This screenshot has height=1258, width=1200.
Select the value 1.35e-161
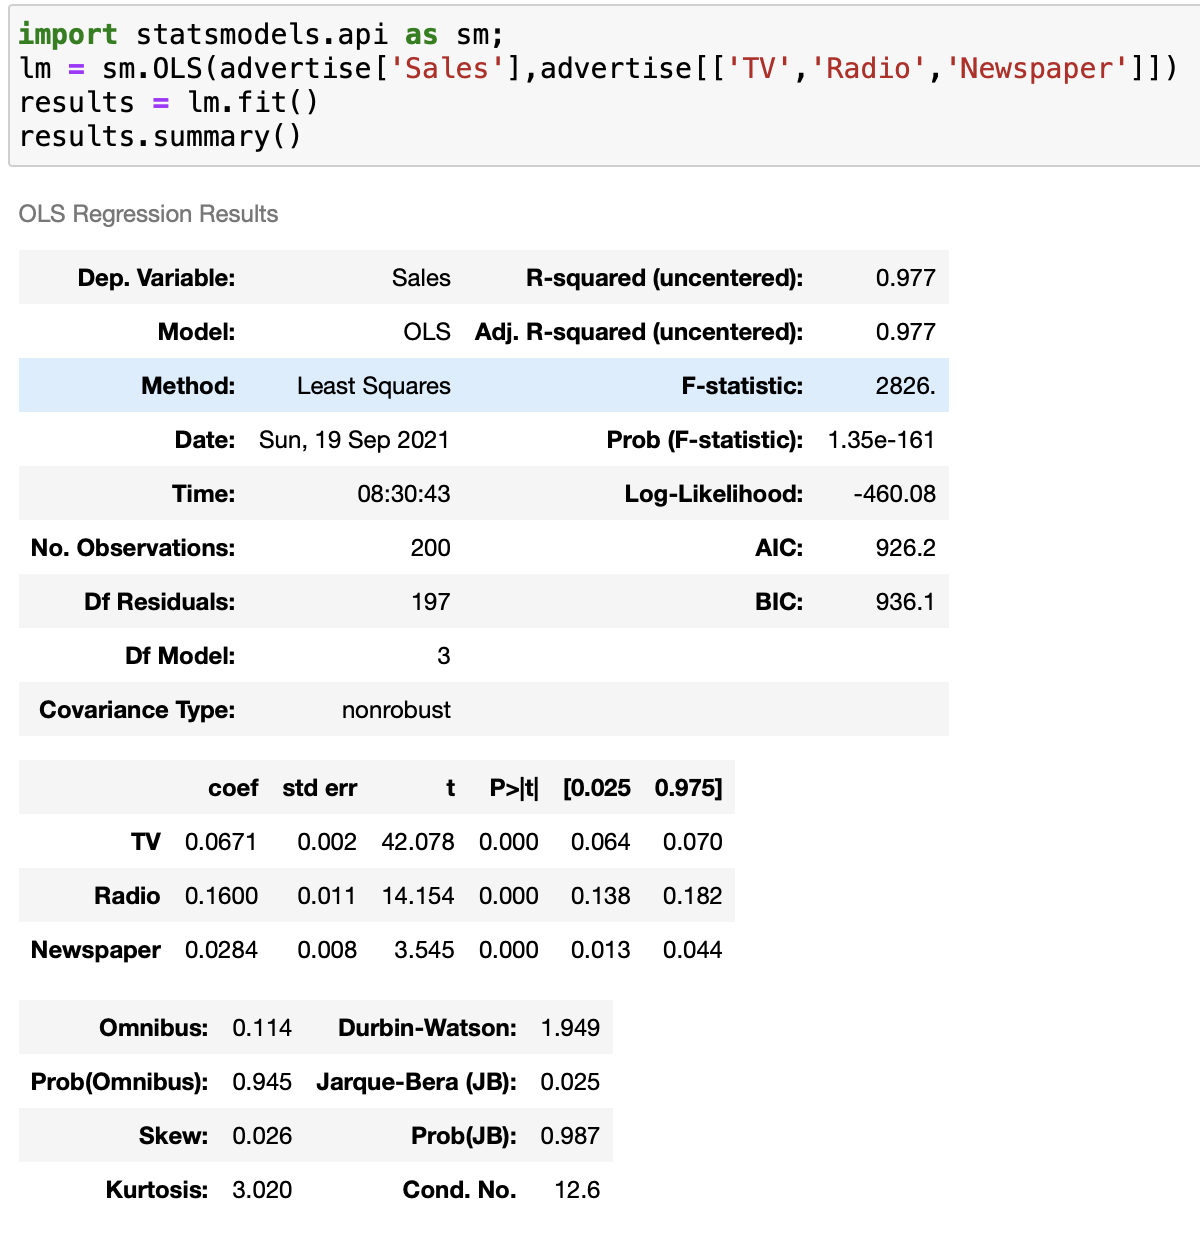881,440
